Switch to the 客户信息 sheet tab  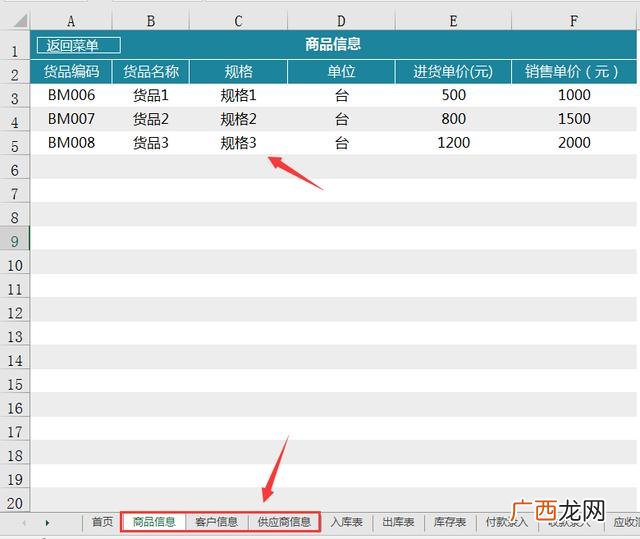click(216, 521)
